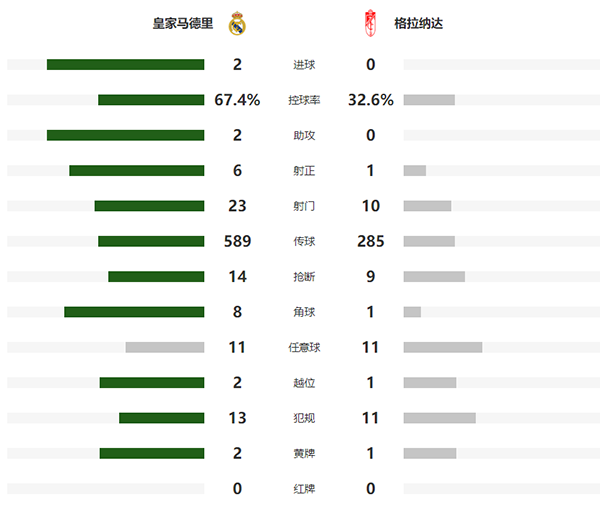The width and height of the screenshot is (600, 510).
Task: Open the 格拉纳达 team name link
Action: [x=419, y=22]
